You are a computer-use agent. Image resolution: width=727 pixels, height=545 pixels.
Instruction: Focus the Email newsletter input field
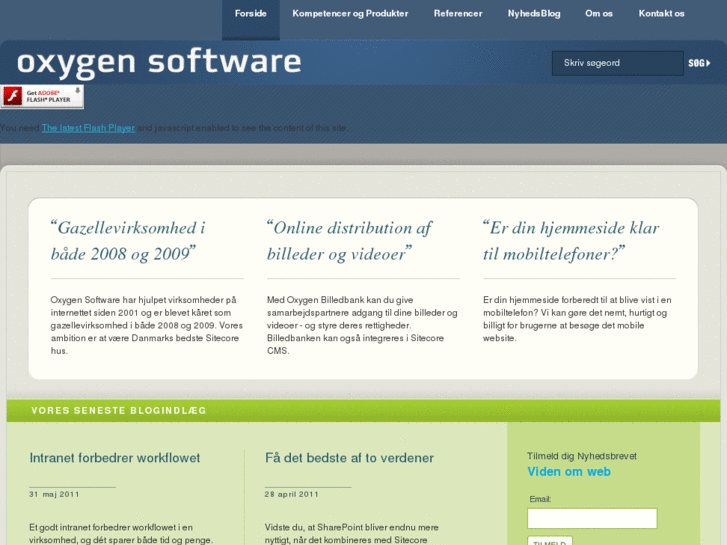pyautogui.click(x=592, y=518)
